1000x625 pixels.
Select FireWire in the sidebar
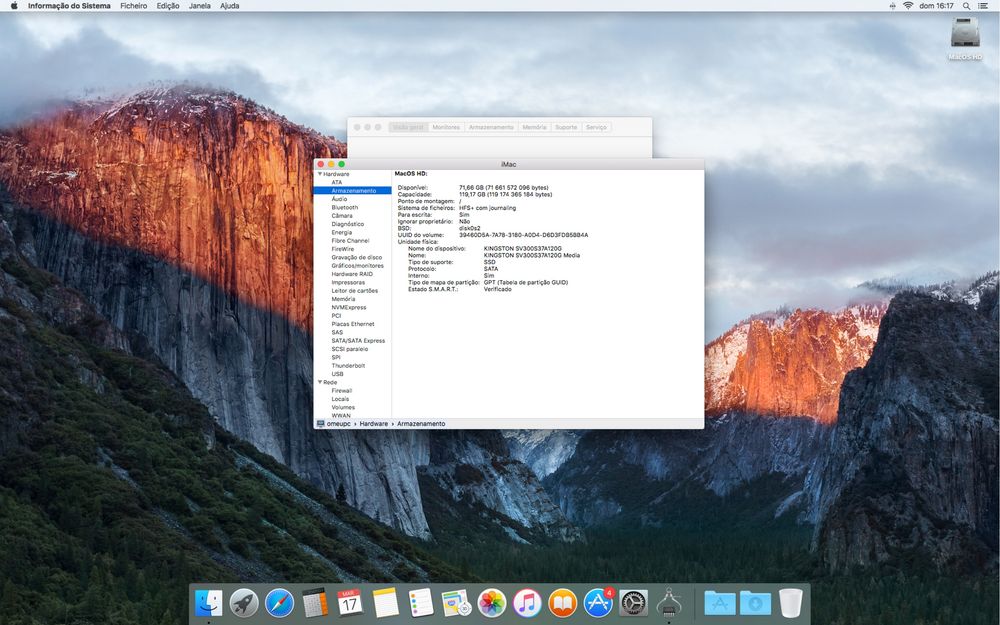tap(342, 249)
